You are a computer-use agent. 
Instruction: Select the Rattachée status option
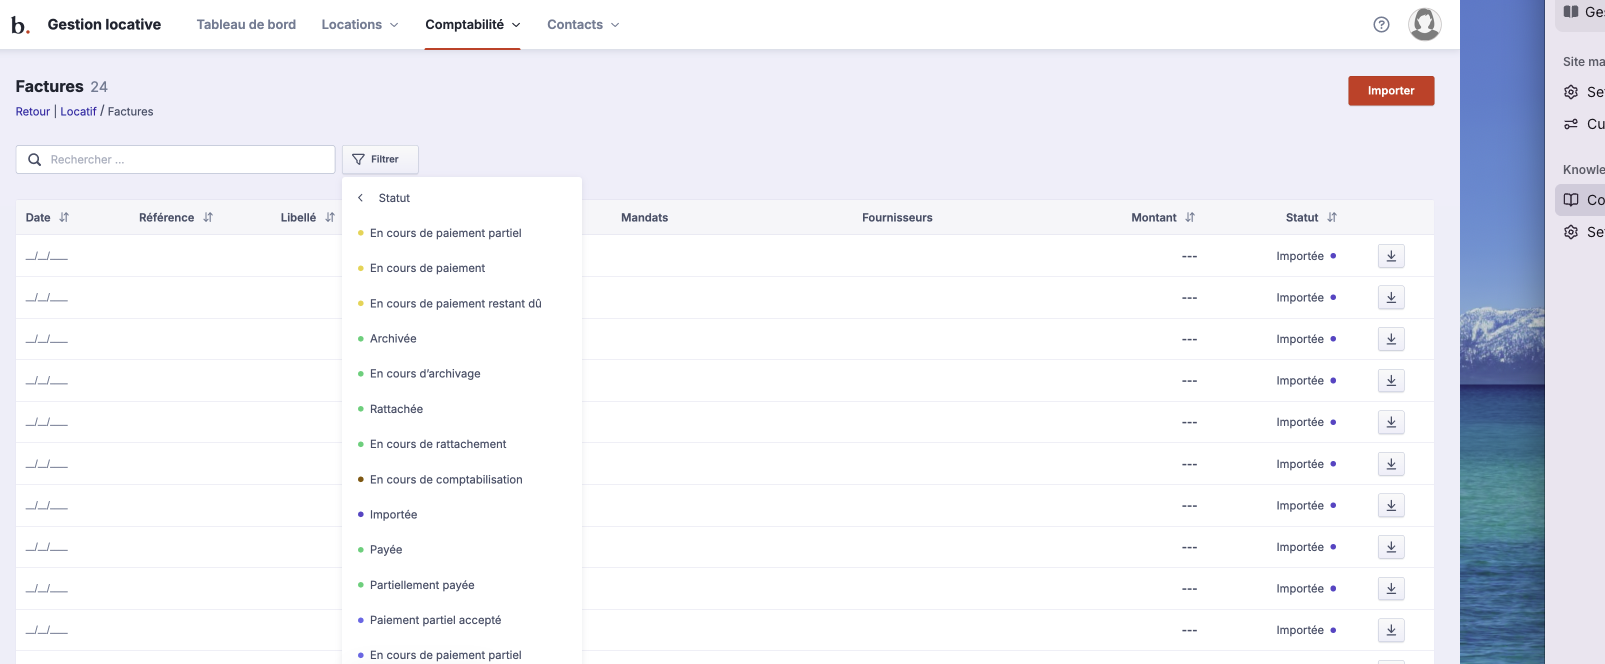click(x=396, y=409)
